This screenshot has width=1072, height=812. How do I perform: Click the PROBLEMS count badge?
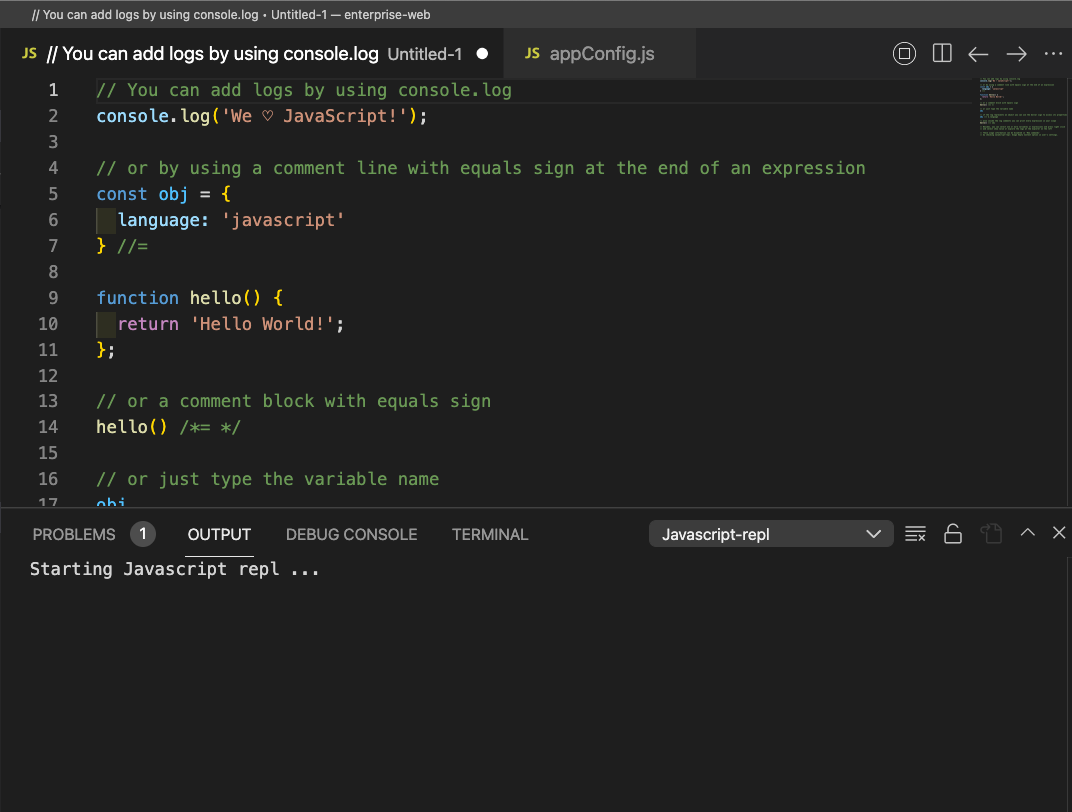tap(142, 534)
